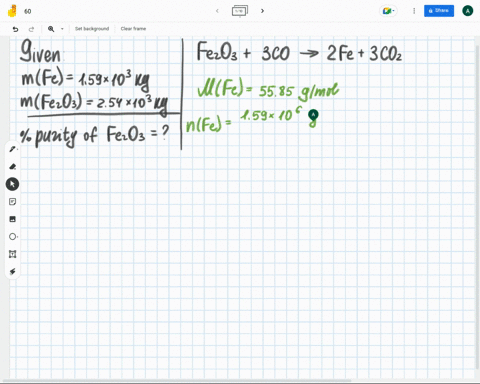This screenshot has height=384, width=480.
Task: Click the horizontal scrollbar at the bottom
Action: (x=177, y=381)
